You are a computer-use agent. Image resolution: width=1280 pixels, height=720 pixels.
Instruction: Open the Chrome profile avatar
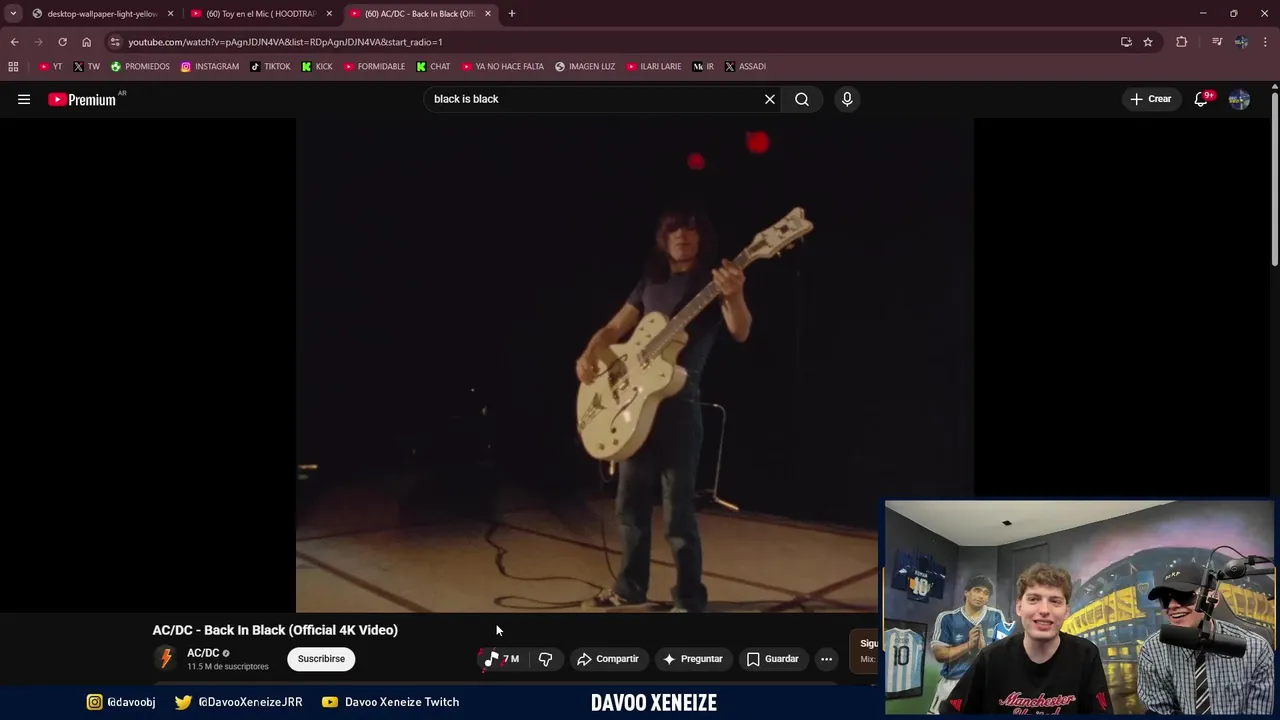tap(1241, 42)
